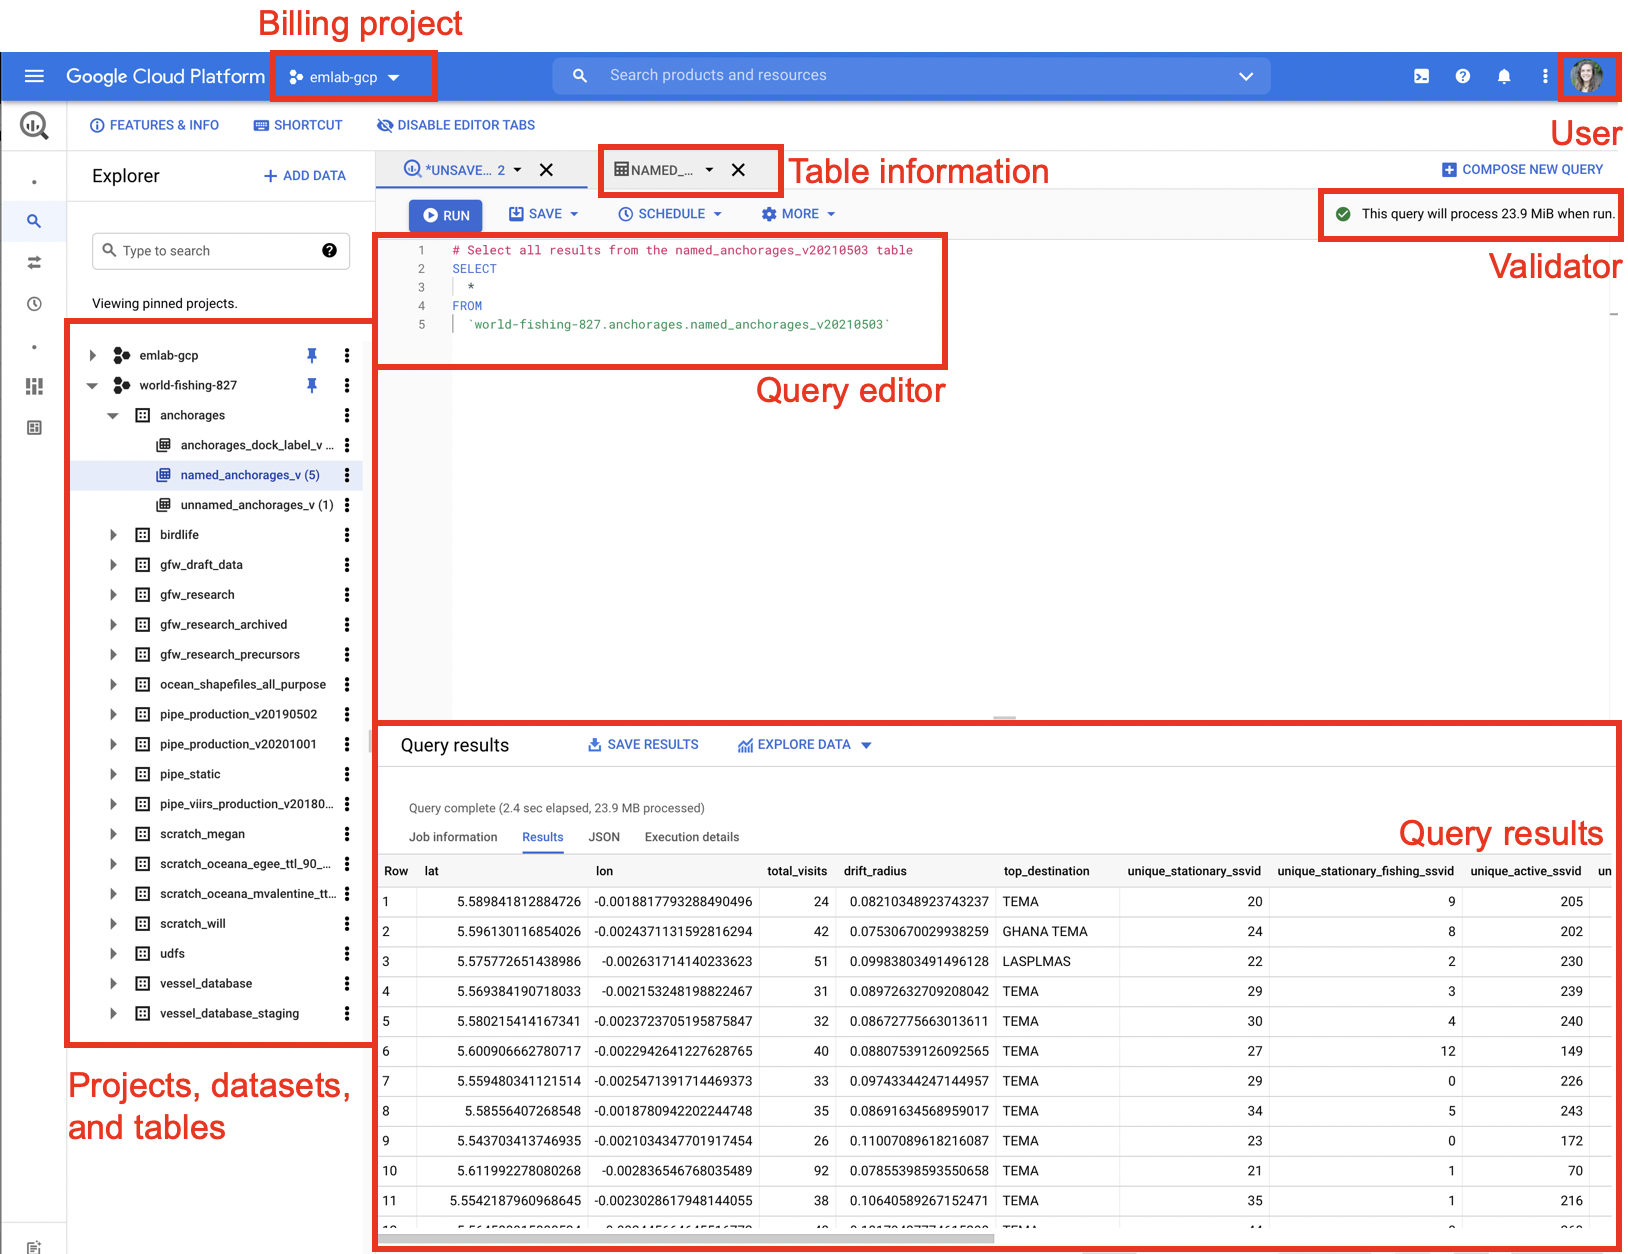The width and height of the screenshot is (1628, 1254).
Task: Open the Execution details tab
Action: (x=692, y=837)
